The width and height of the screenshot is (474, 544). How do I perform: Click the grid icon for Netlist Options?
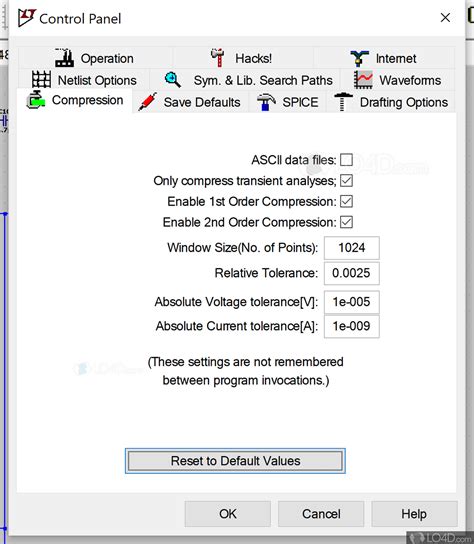(x=41, y=79)
